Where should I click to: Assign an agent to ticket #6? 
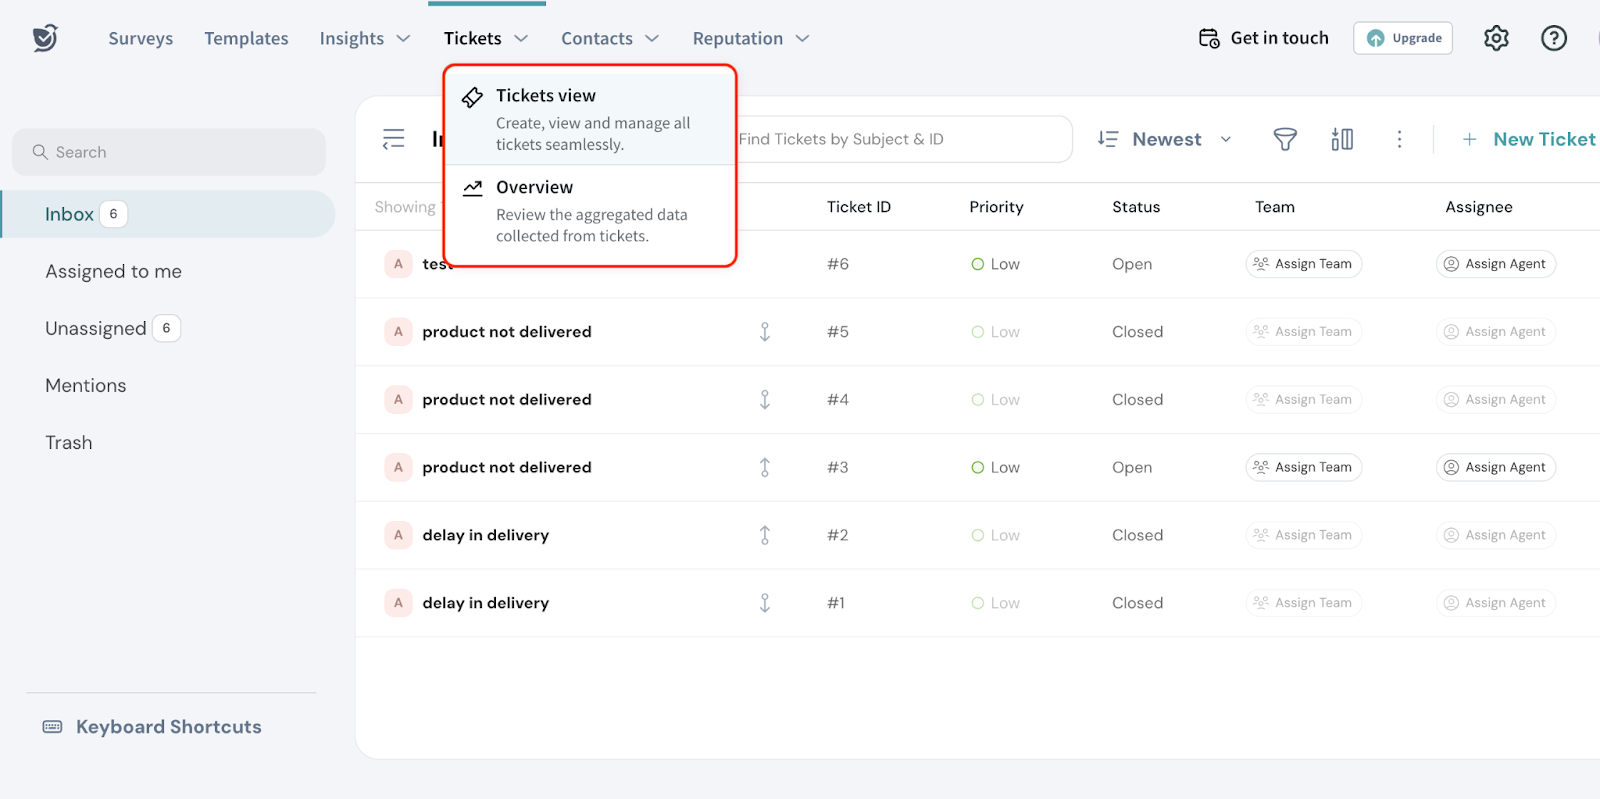(1495, 264)
